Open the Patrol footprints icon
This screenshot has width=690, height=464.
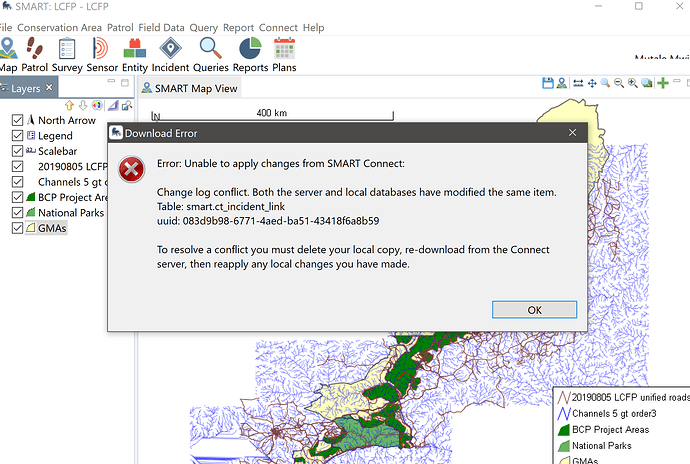[x=34, y=48]
